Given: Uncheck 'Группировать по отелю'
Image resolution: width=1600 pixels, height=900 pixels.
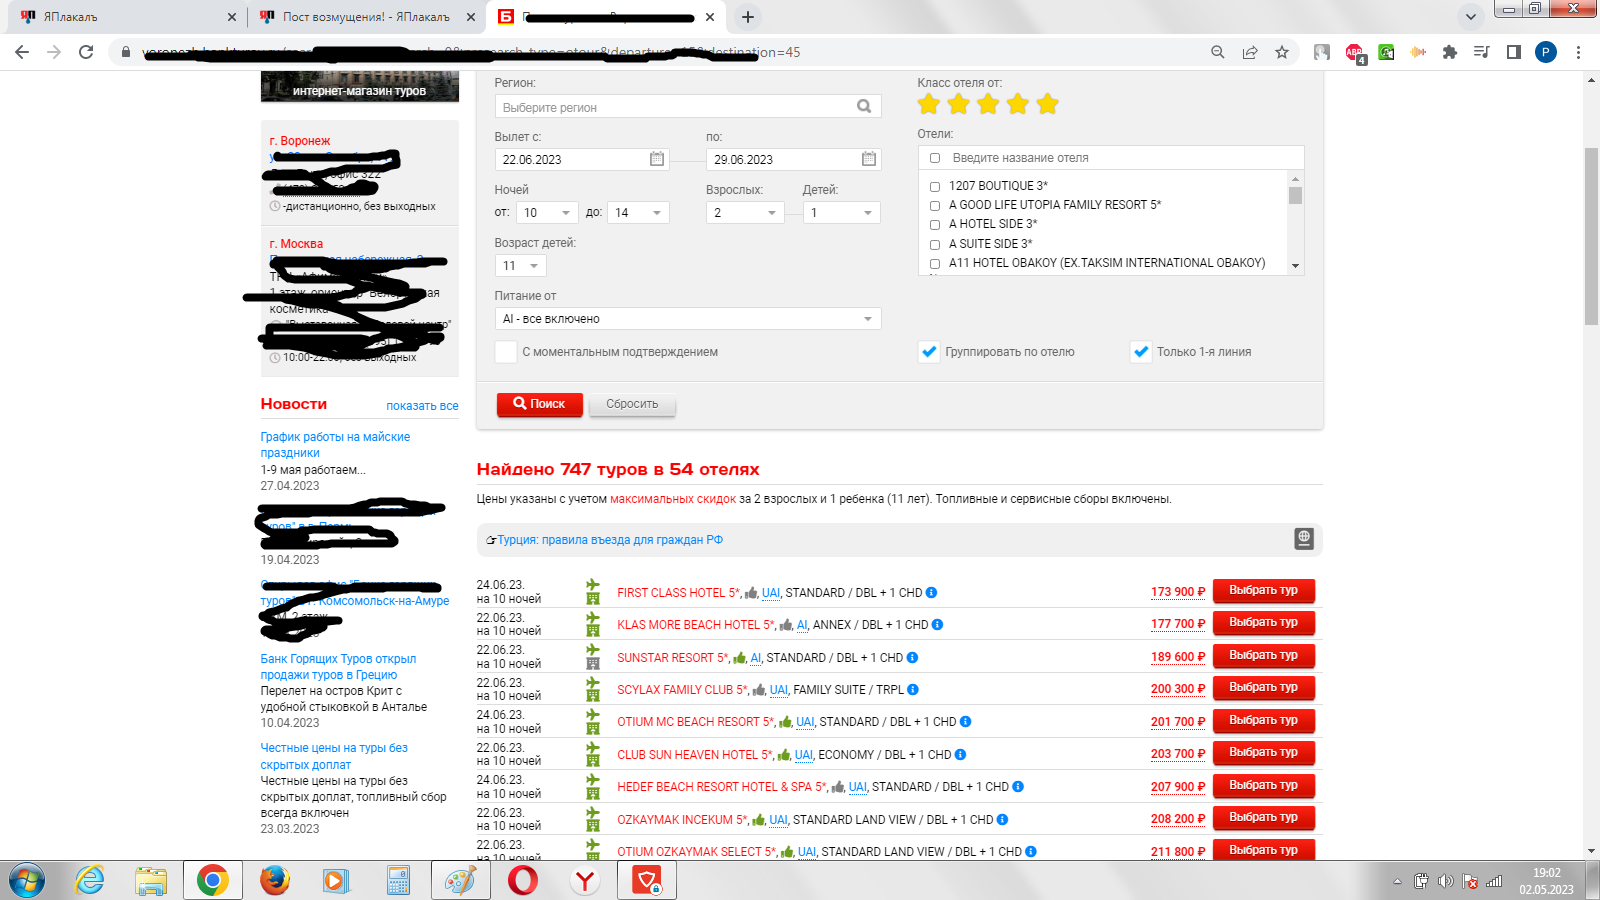Looking at the screenshot, I should 929,352.
